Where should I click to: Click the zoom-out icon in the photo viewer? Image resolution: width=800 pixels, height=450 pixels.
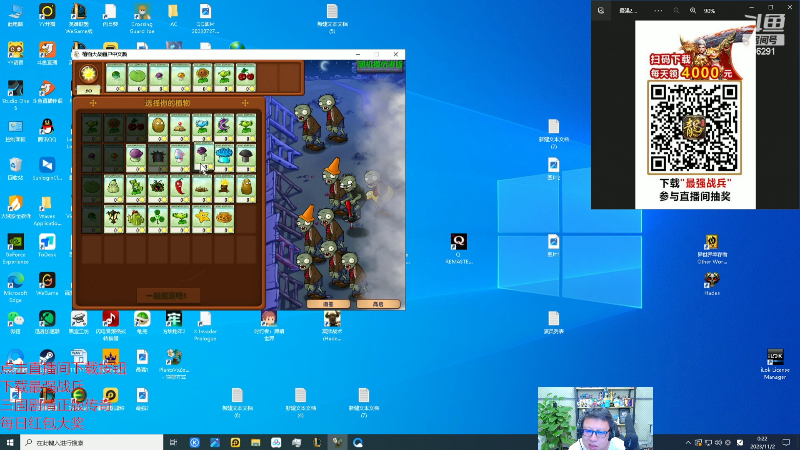coord(676,10)
